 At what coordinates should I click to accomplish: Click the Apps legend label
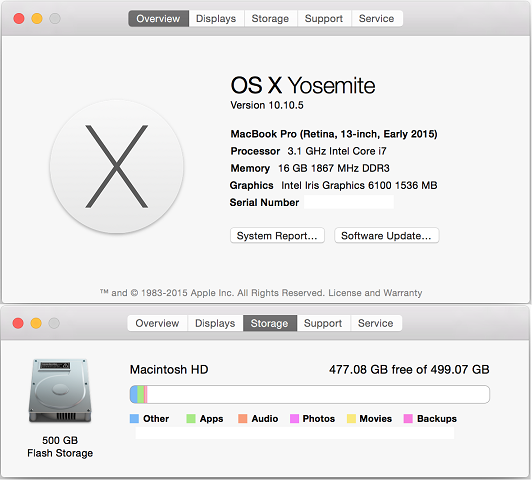coord(211,419)
